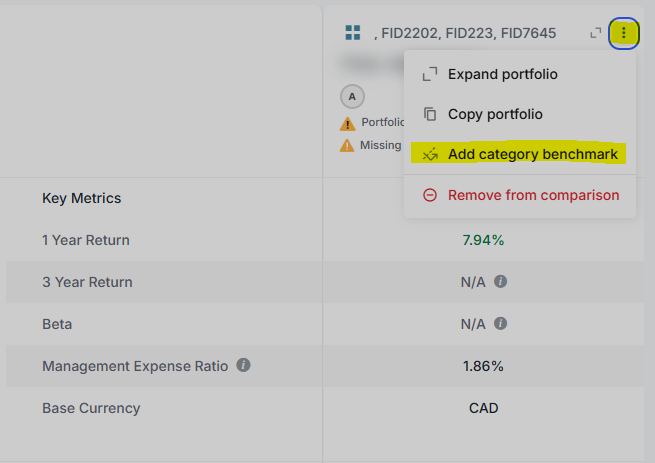Click the Key Metrics heading
This screenshot has width=655, height=463.
[x=82, y=198]
